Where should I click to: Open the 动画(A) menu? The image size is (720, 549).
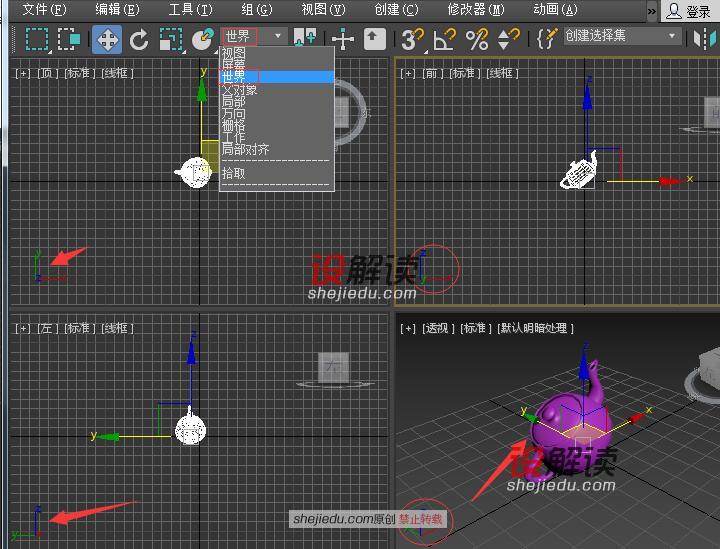pos(555,10)
